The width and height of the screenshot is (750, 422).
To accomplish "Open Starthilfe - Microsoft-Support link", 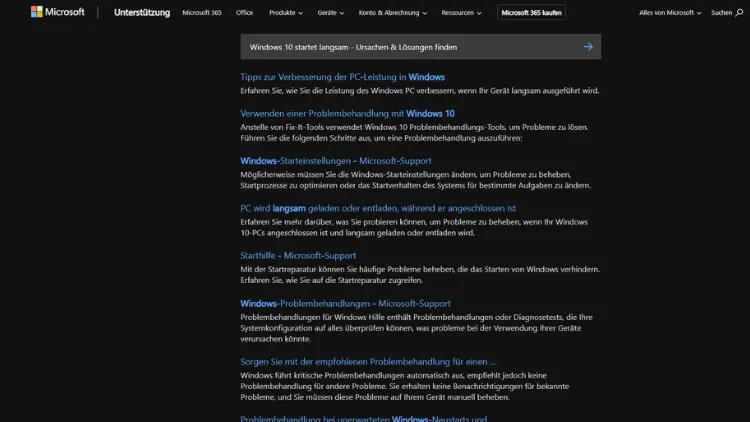I will tap(298, 255).
